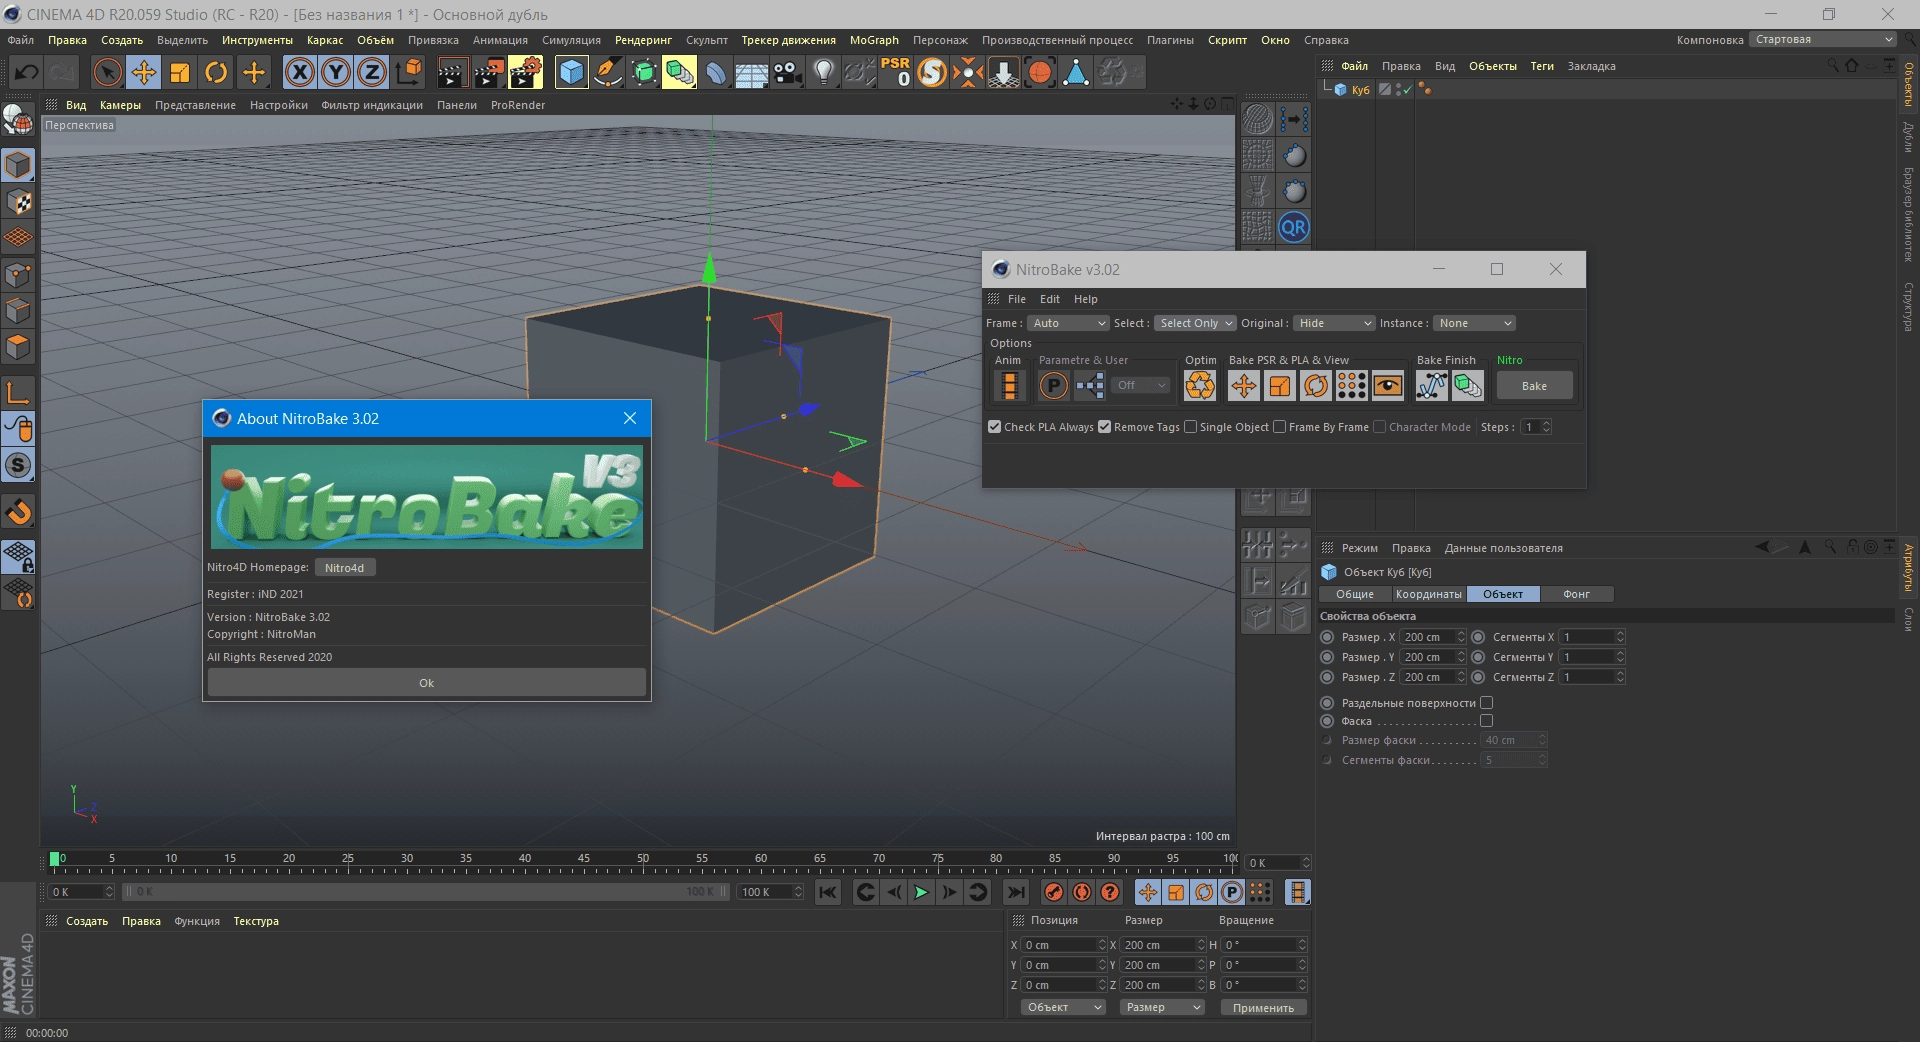Select the Live Selection tool
This screenshot has width=1920, height=1042.
click(107, 72)
